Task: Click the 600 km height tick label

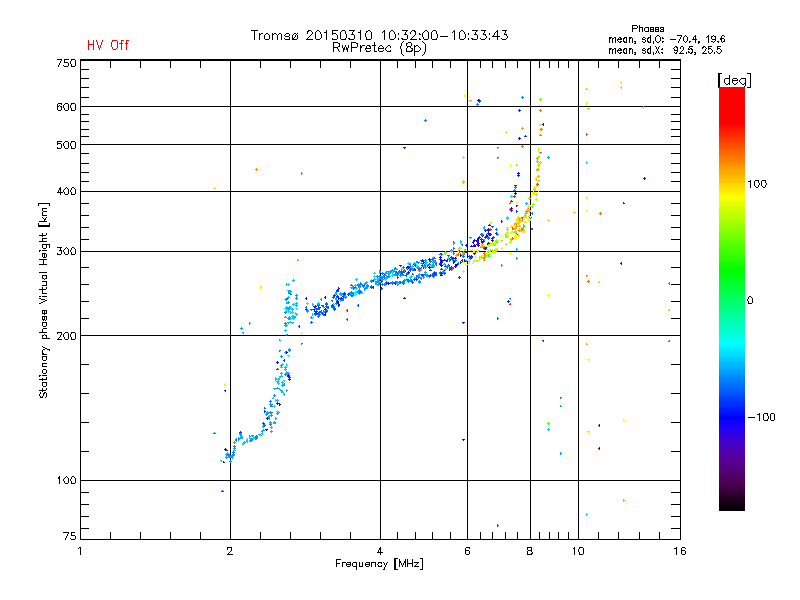Action: click(66, 107)
